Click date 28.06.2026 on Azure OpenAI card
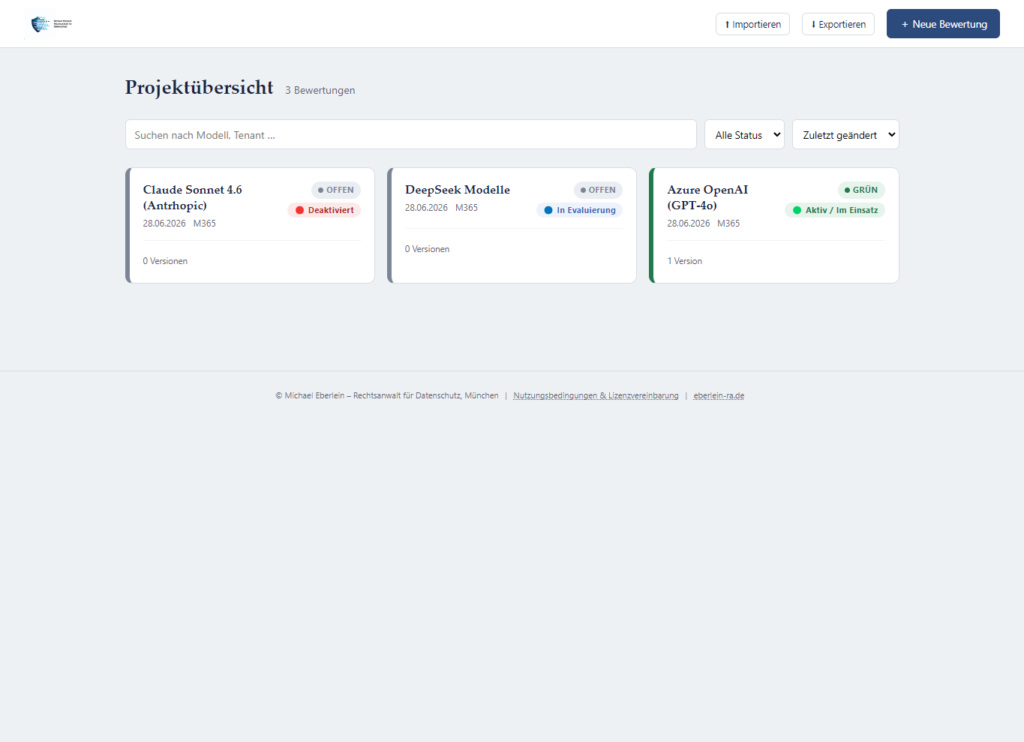Viewport: 1024px width, 742px height. click(688, 223)
